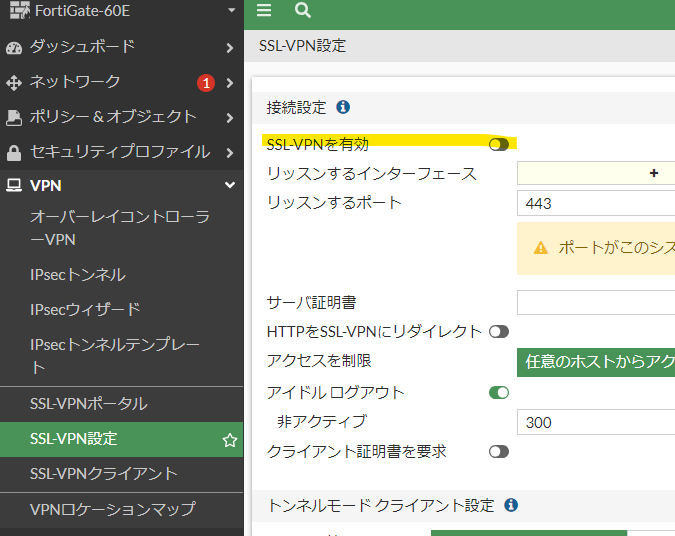
Task: Expand the ダッシュボード menu chevron
Action: pos(230,48)
